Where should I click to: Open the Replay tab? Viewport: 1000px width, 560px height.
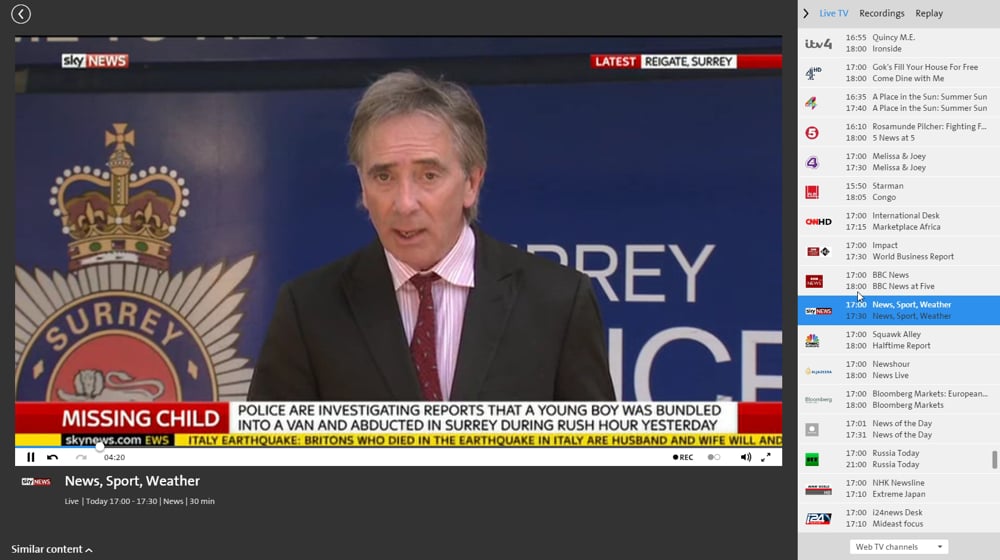point(929,13)
